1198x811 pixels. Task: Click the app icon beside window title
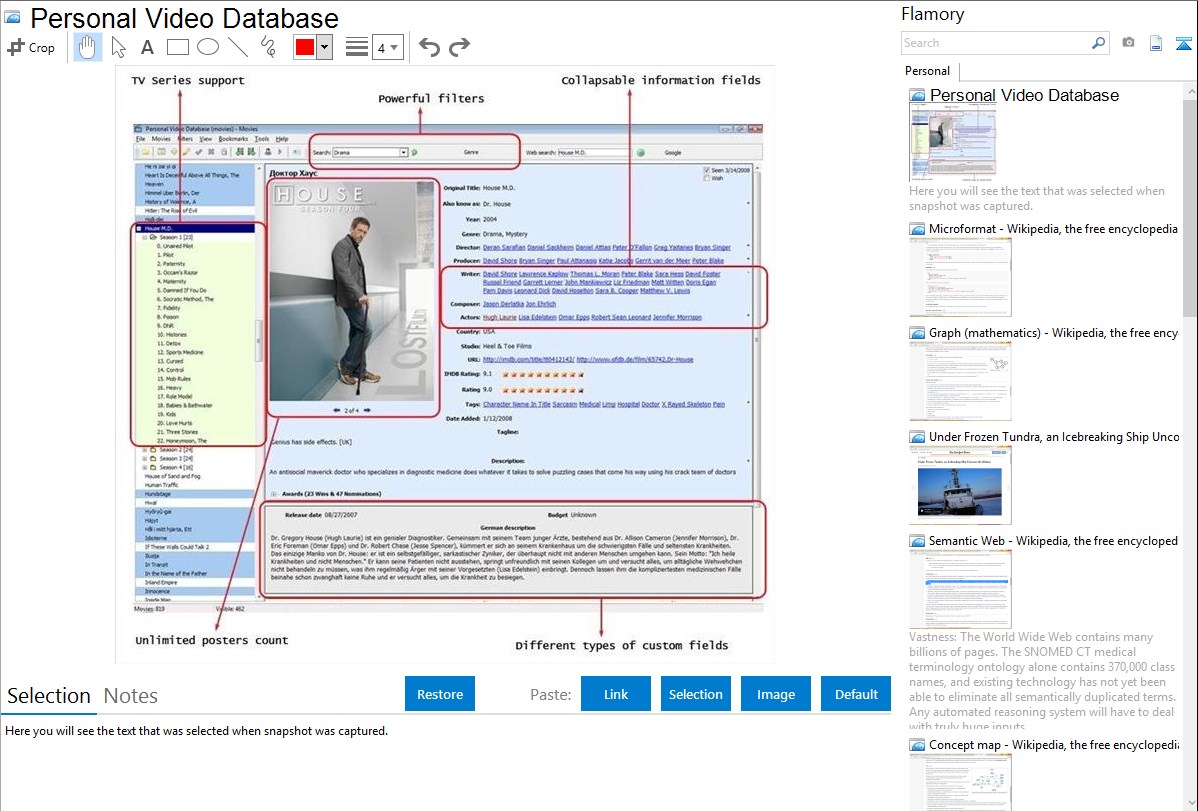coord(12,17)
